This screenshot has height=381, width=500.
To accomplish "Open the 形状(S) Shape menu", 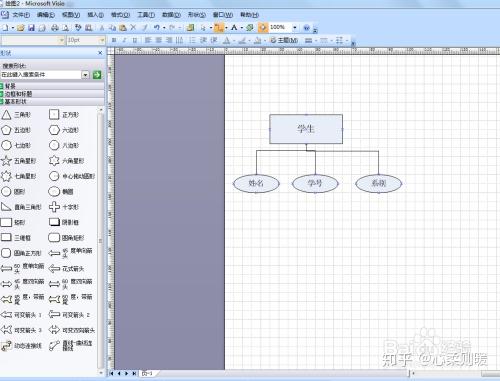I will pyautogui.click(x=196, y=15).
